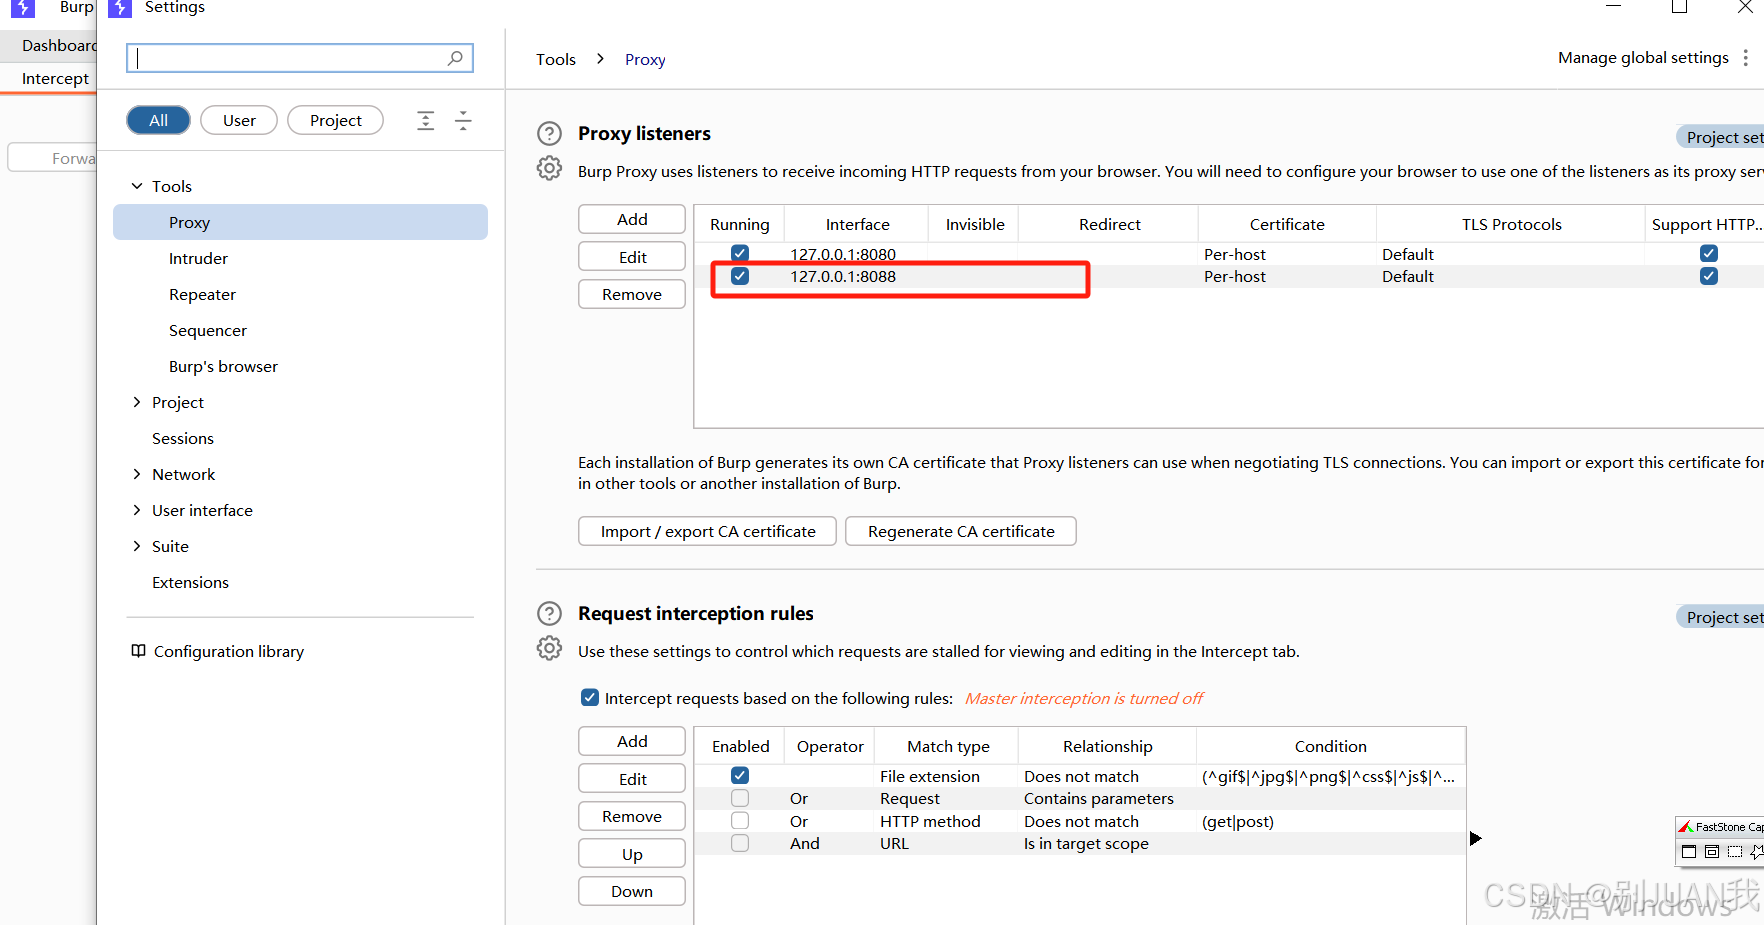
Task: Move interception rule Down
Action: (x=632, y=891)
